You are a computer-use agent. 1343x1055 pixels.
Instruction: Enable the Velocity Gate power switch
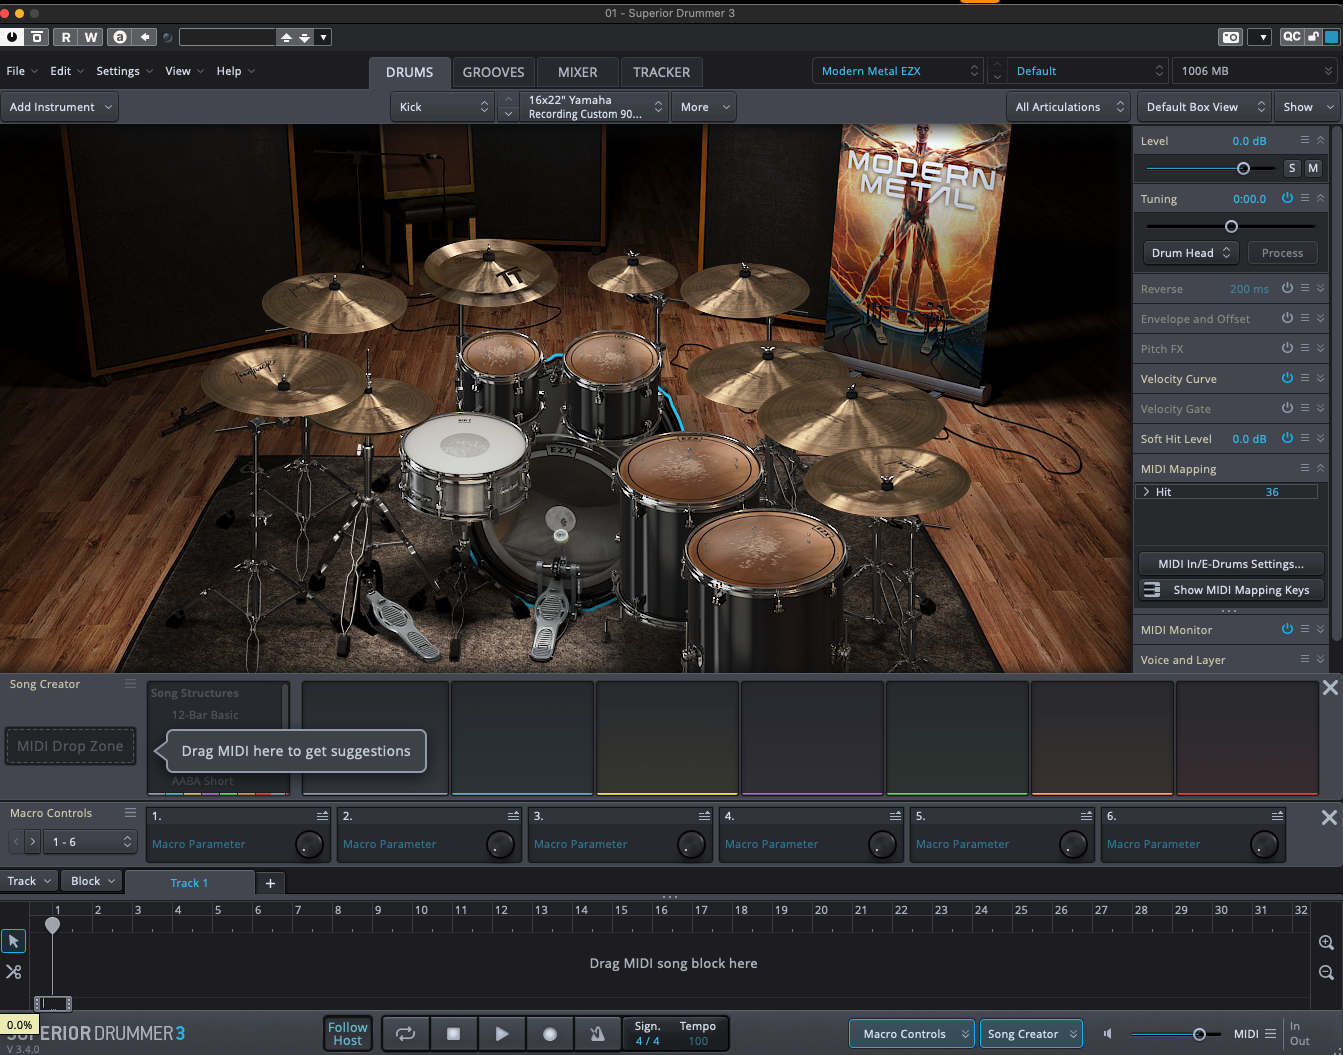click(x=1287, y=408)
